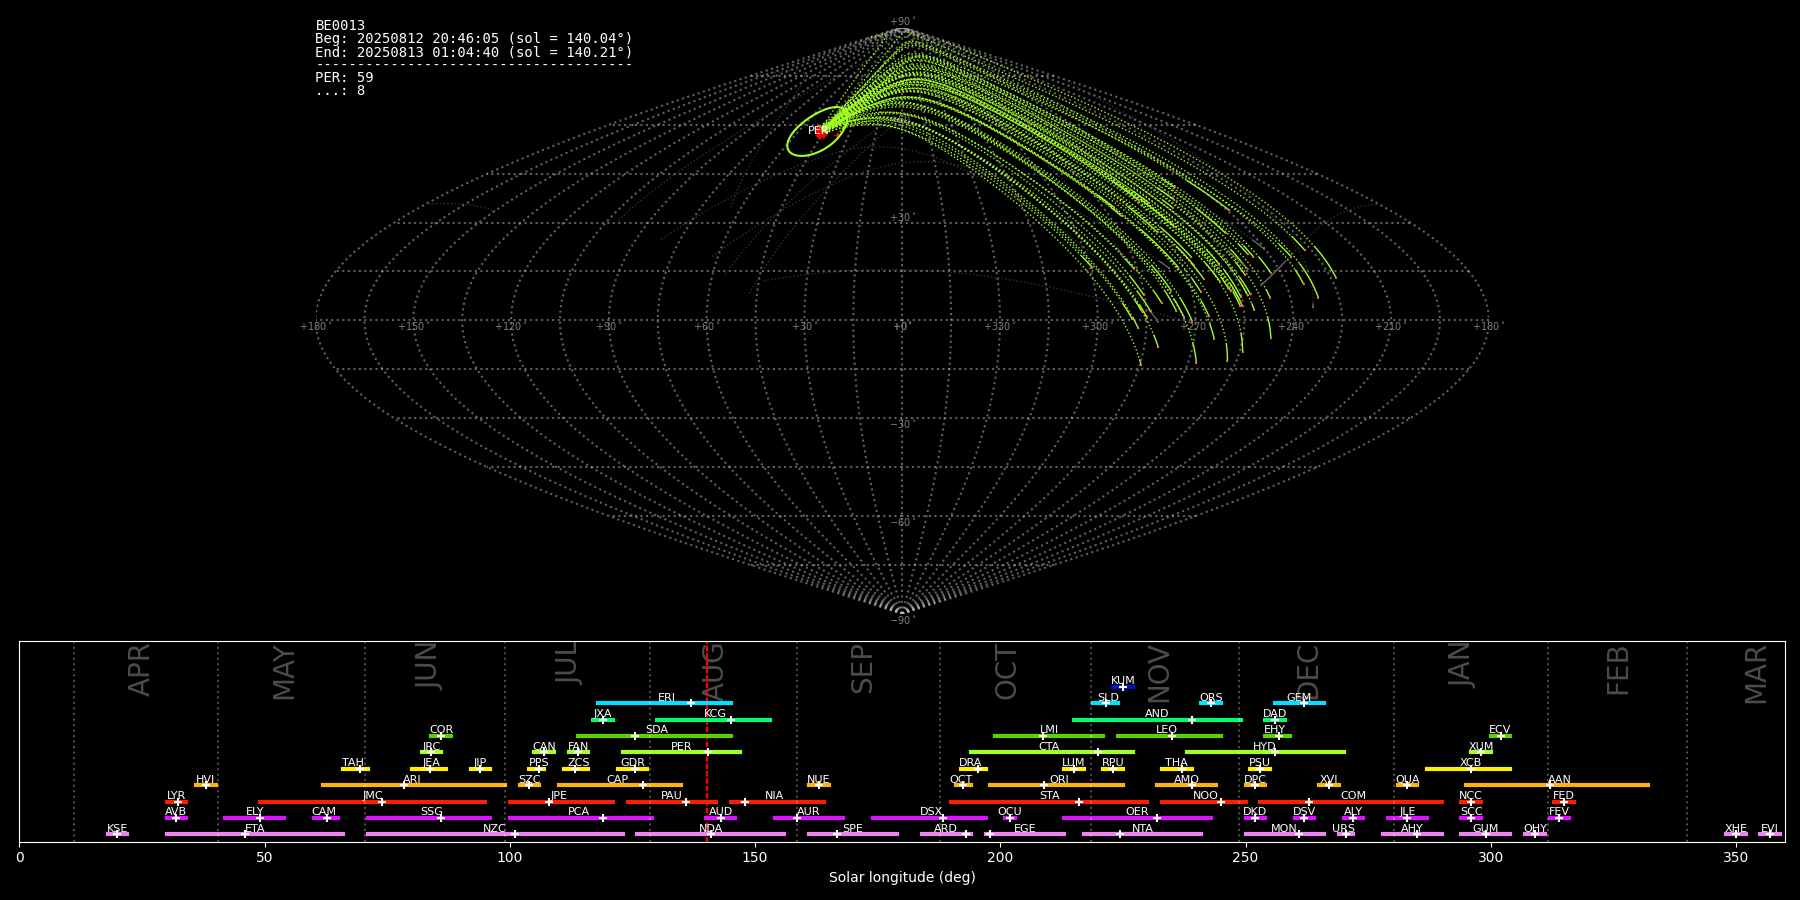The image size is (1800, 900).
Task: Select the red COM shower bar
Action: tap(1351, 801)
